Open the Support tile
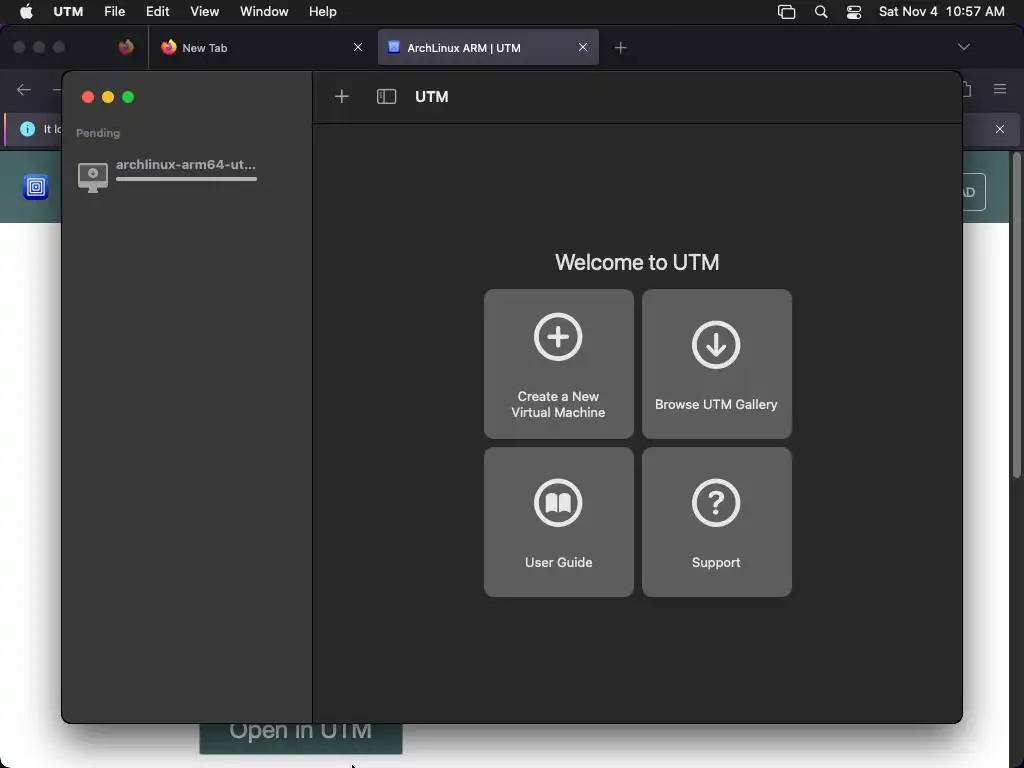Image resolution: width=1024 pixels, height=768 pixels. [x=716, y=522]
